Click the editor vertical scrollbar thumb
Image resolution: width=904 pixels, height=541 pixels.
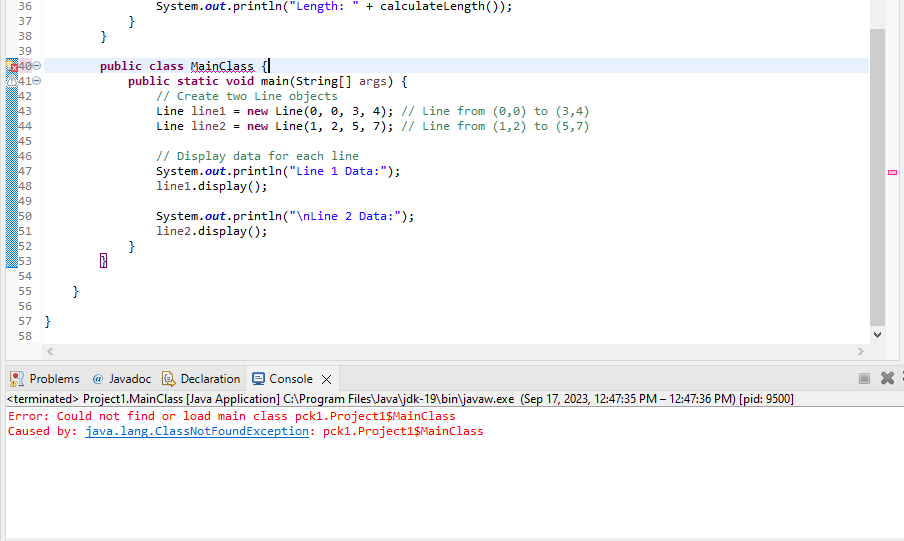click(877, 178)
